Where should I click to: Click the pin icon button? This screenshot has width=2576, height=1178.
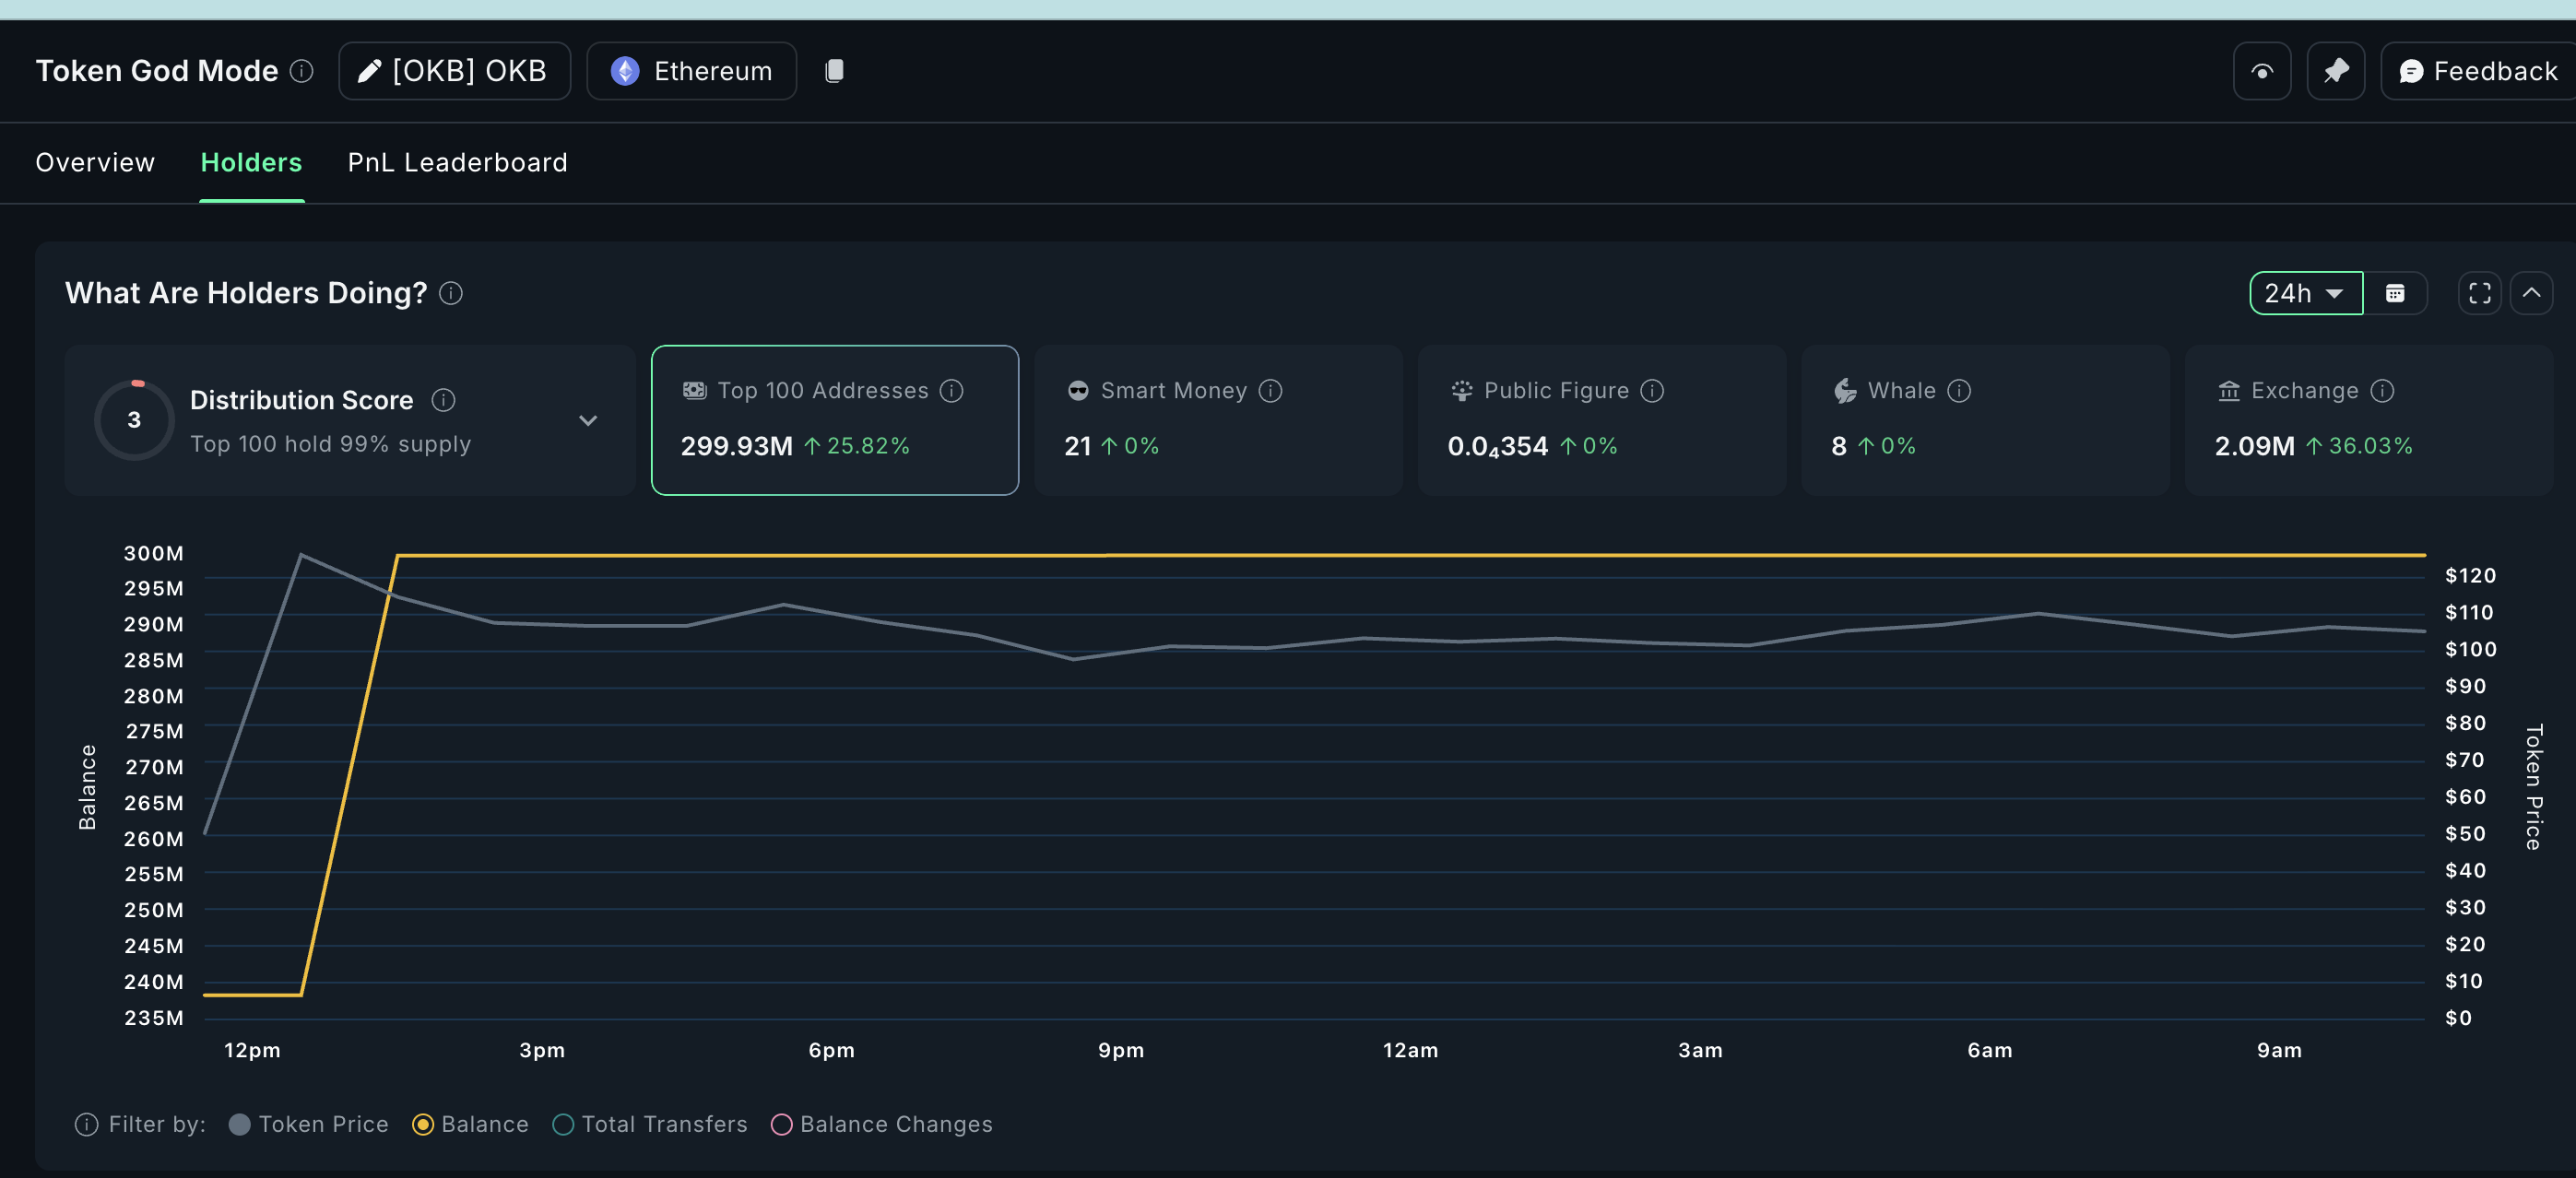pos(2335,71)
